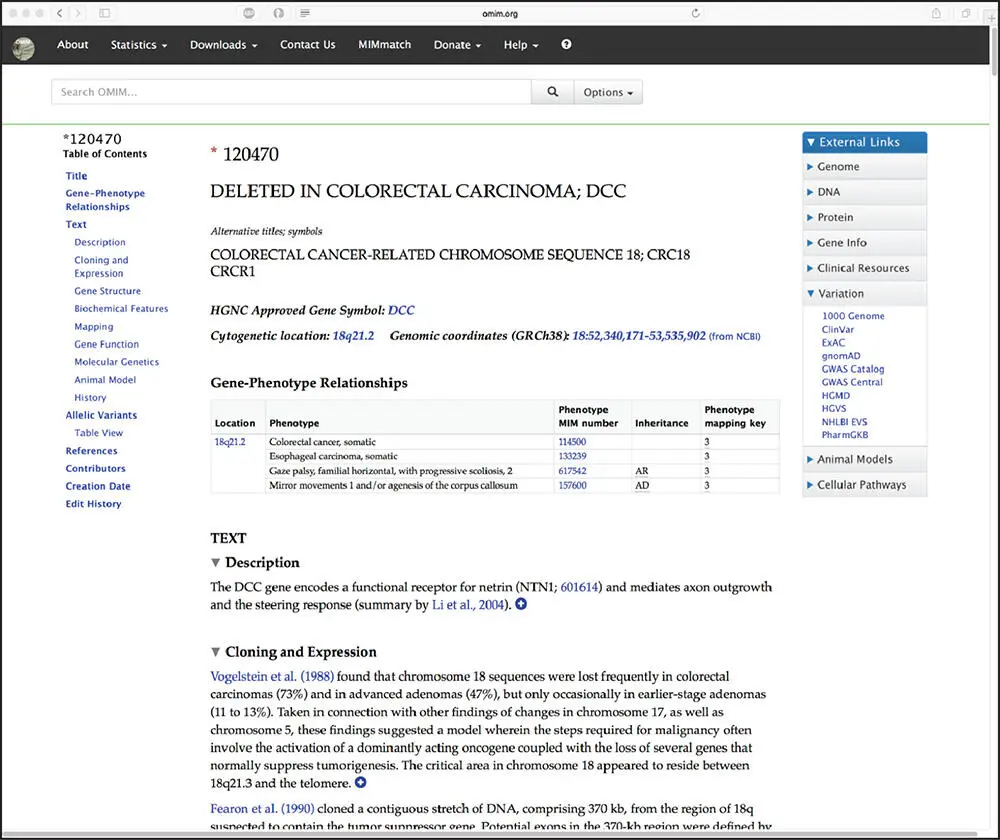
Task: Open the Statistics menu
Action: [138, 45]
